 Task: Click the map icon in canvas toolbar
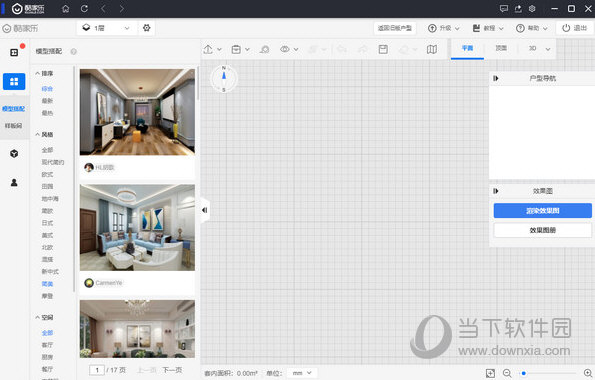click(x=431, y=49)
